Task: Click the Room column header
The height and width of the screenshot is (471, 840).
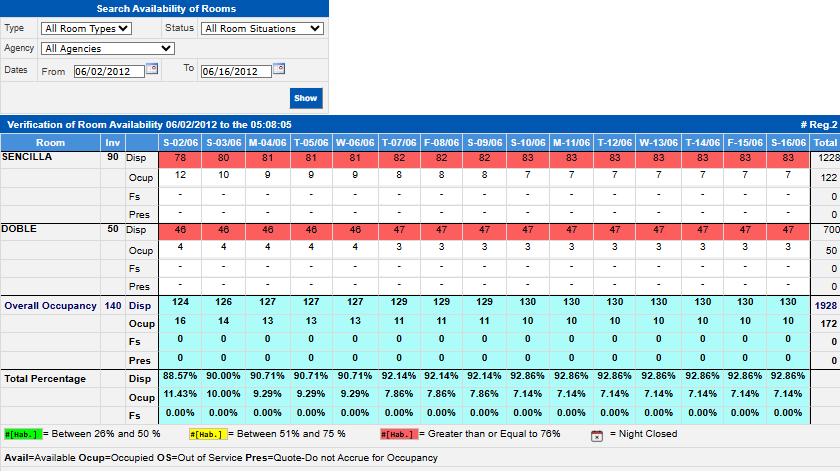Action: 50,143
